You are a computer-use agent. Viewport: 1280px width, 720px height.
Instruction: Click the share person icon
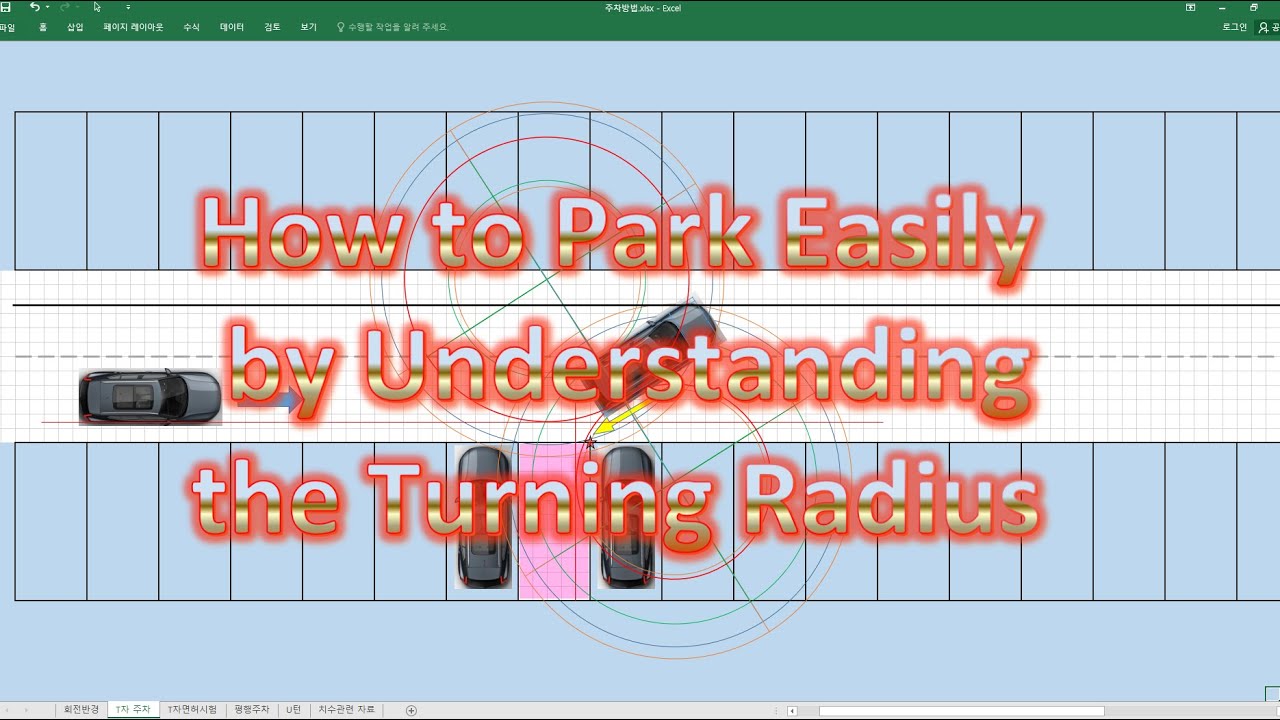(1264, 27)
